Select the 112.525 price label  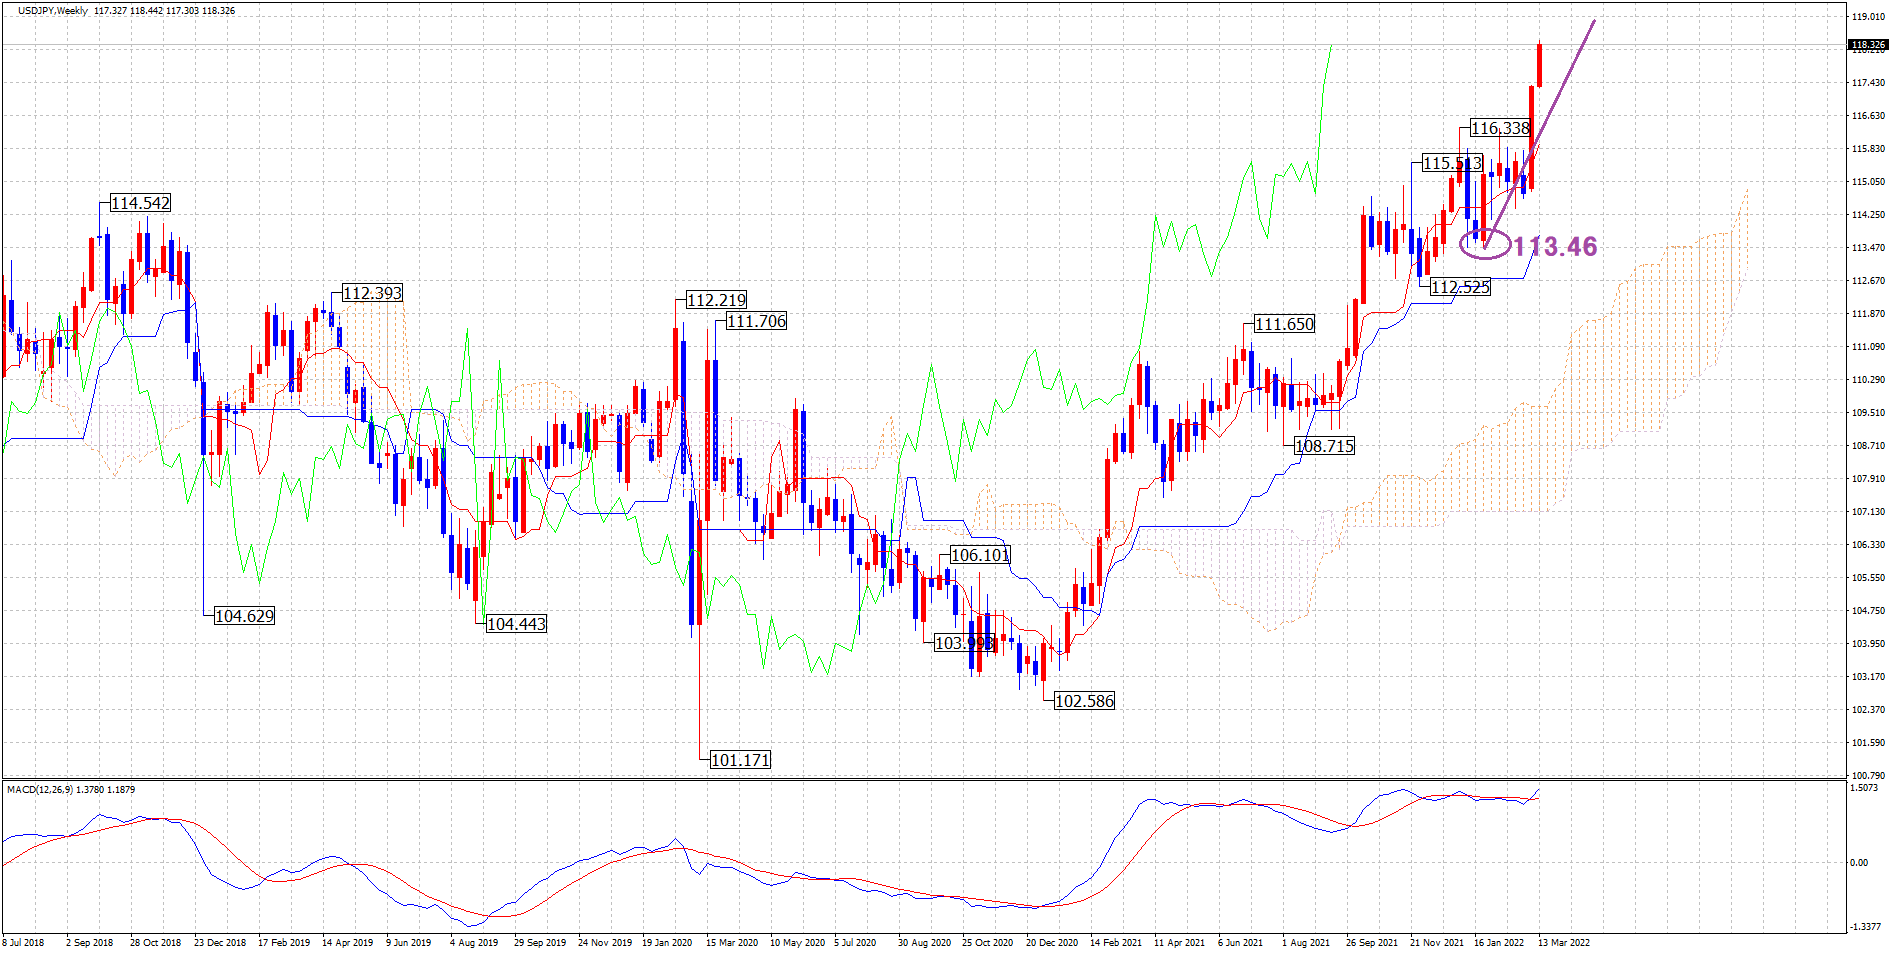pos(1460,287)
